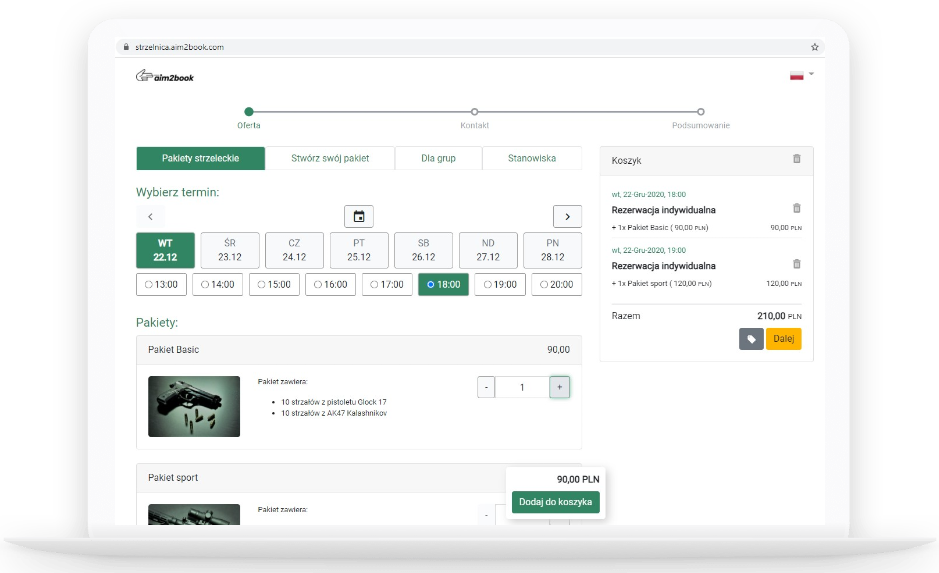The image size is (939, 573).
Task: Click the 210,00 PLN total amount
Action: click(x=779, y=316)
